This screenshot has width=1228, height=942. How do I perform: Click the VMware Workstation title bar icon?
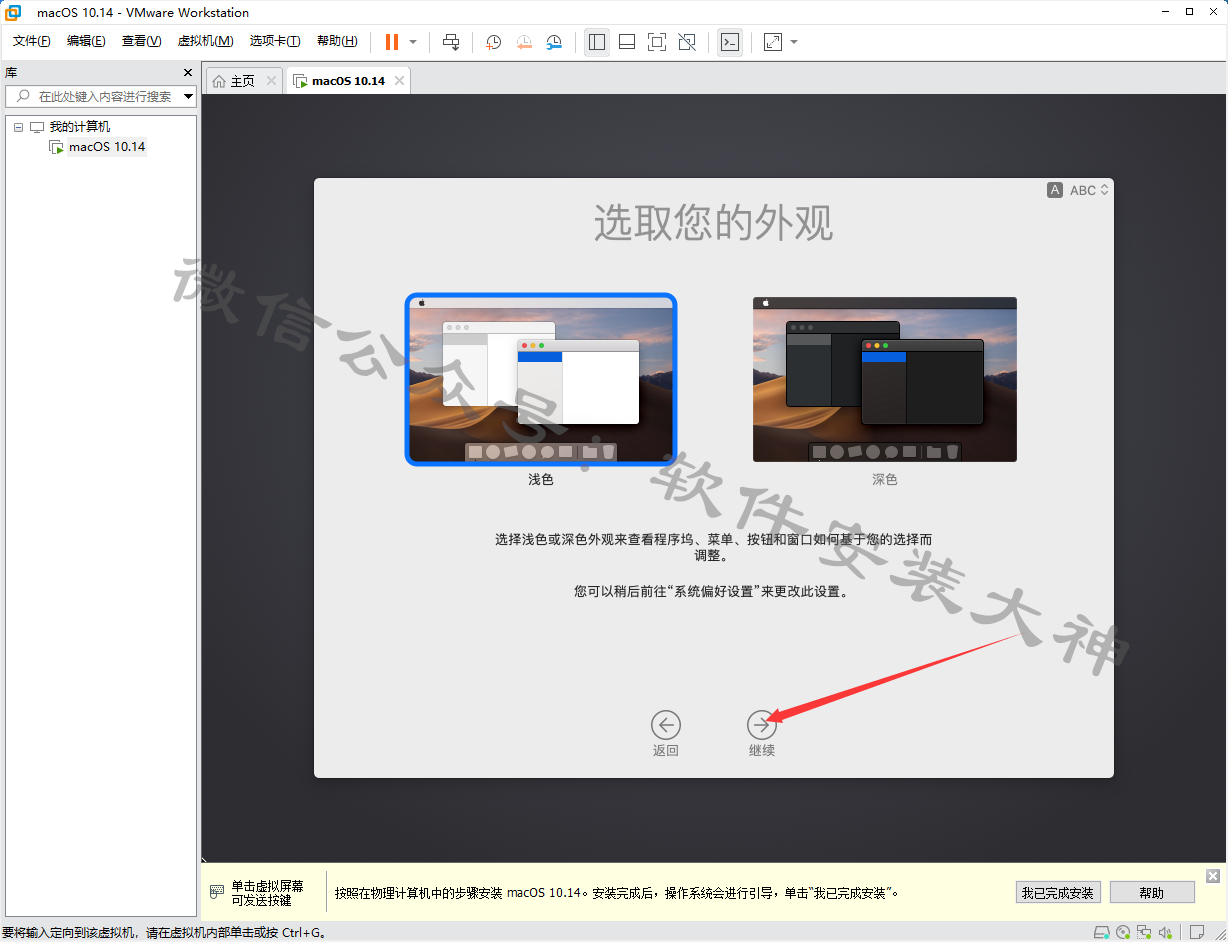14,12
